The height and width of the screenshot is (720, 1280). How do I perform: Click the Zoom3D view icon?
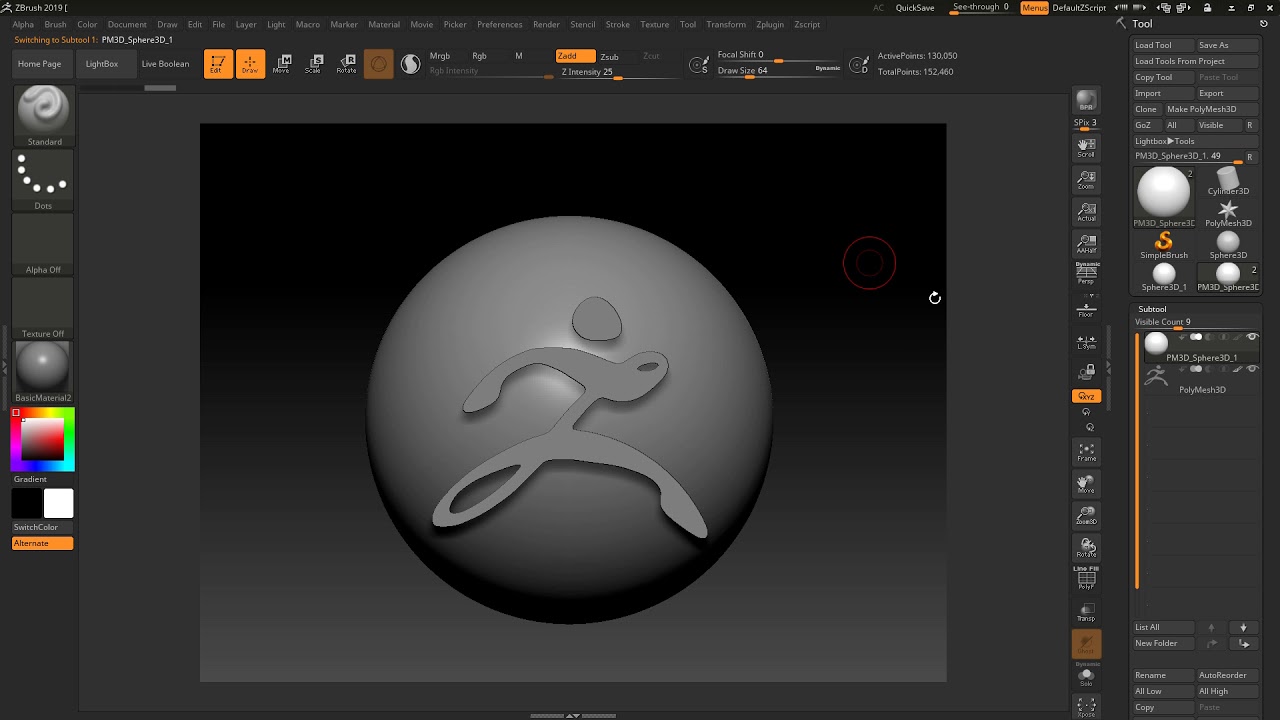[1086, 516]
